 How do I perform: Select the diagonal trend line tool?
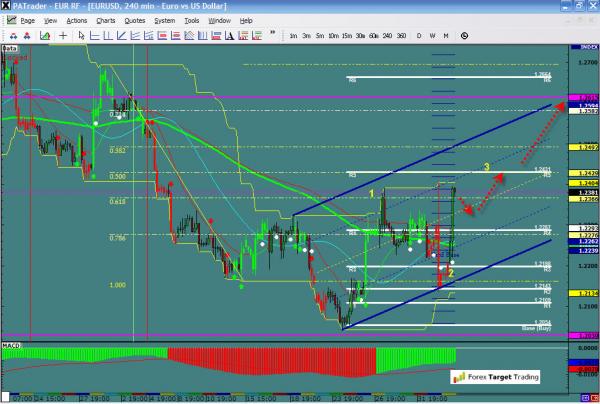click(121, 36)
